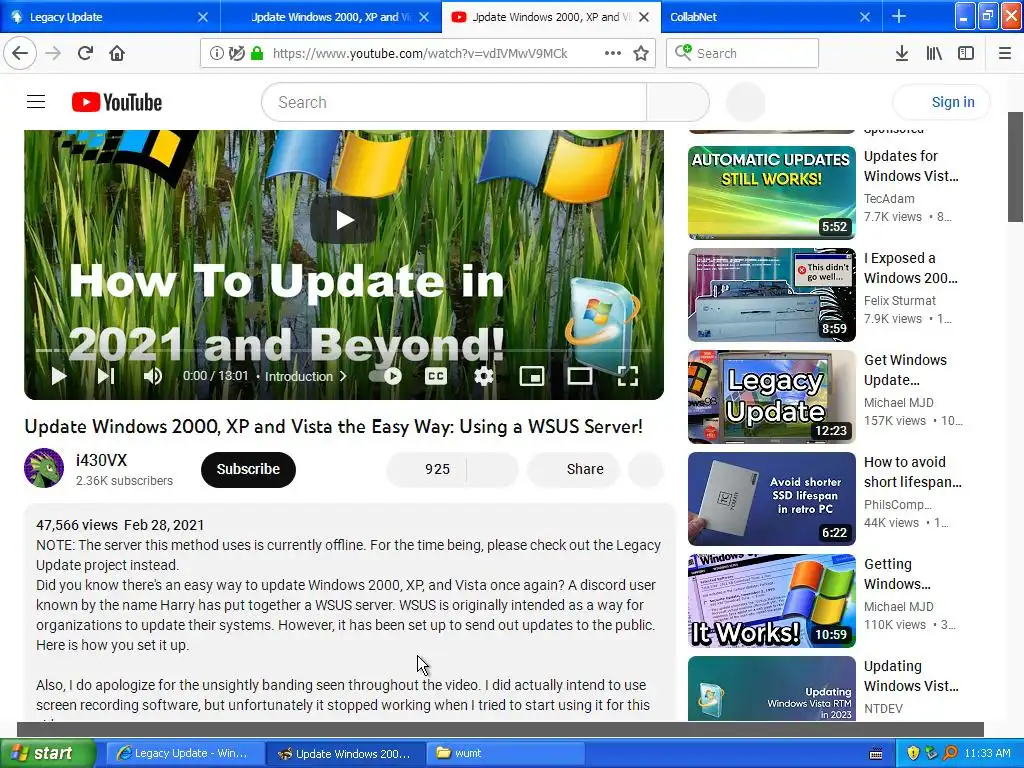1024x768 pixels.
Task: Open the Firefox library icon
Action: (934, 54)
